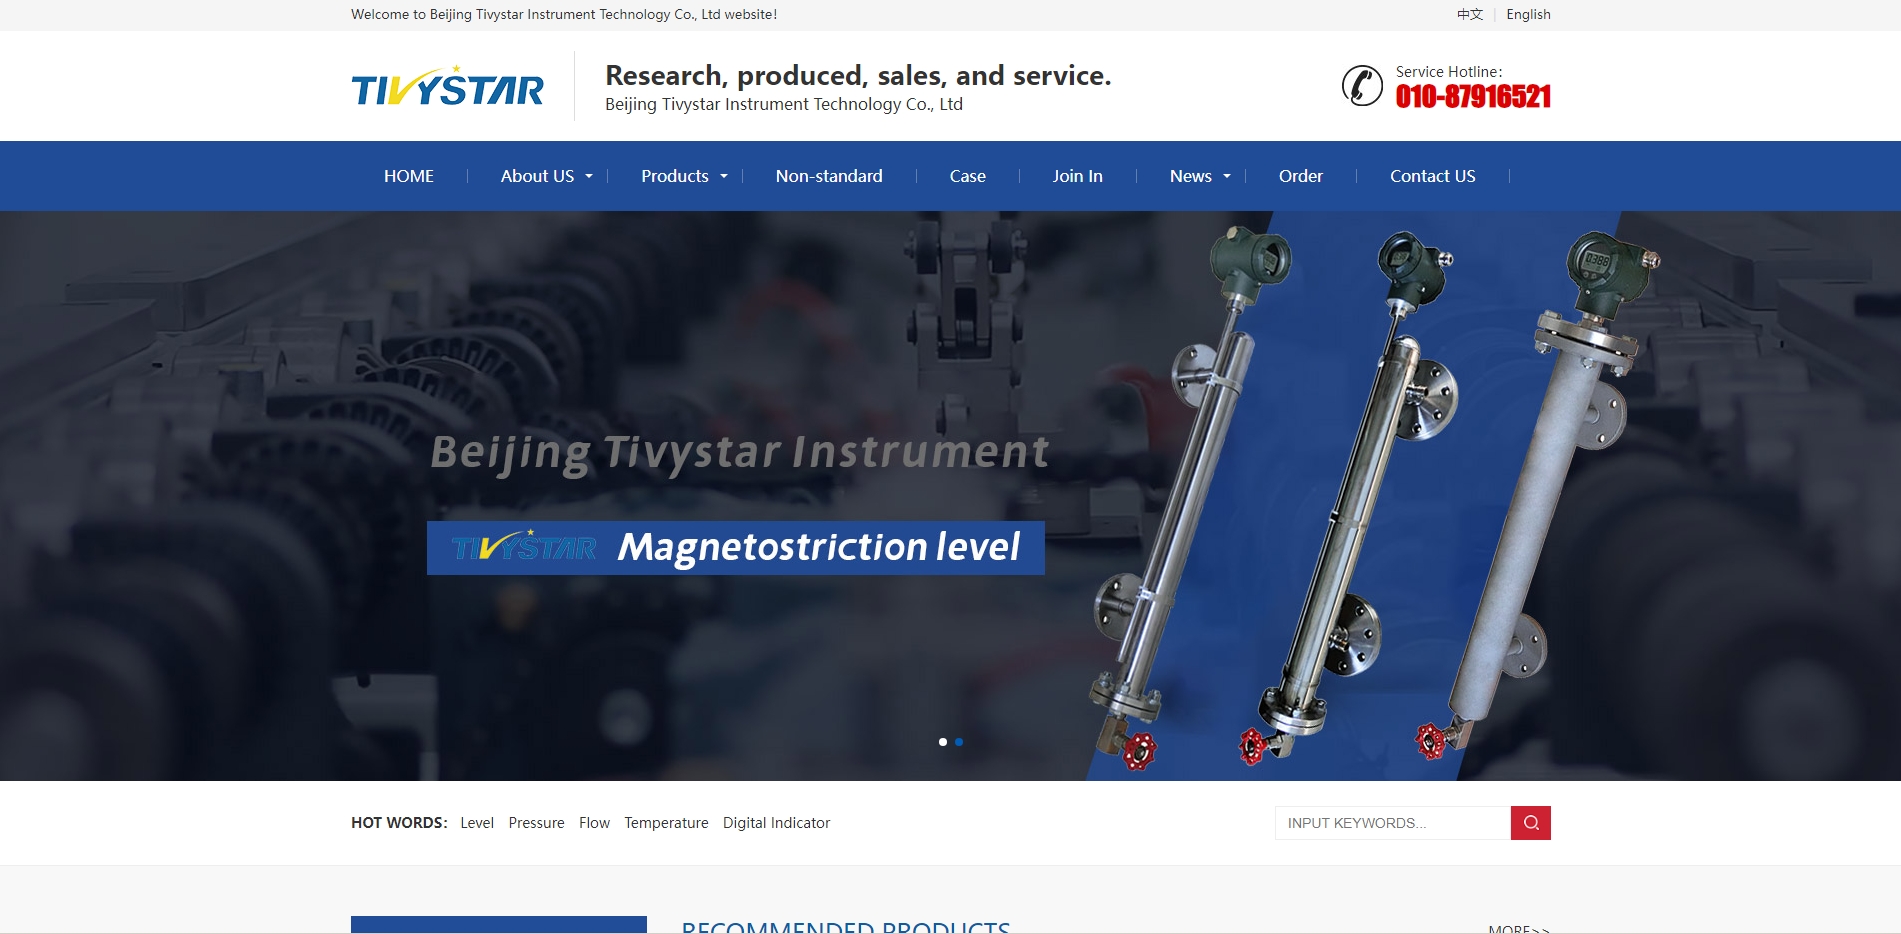The image size is (1901, 934).
Task: Open the Products menu item
Action: (x=675, y=176)
